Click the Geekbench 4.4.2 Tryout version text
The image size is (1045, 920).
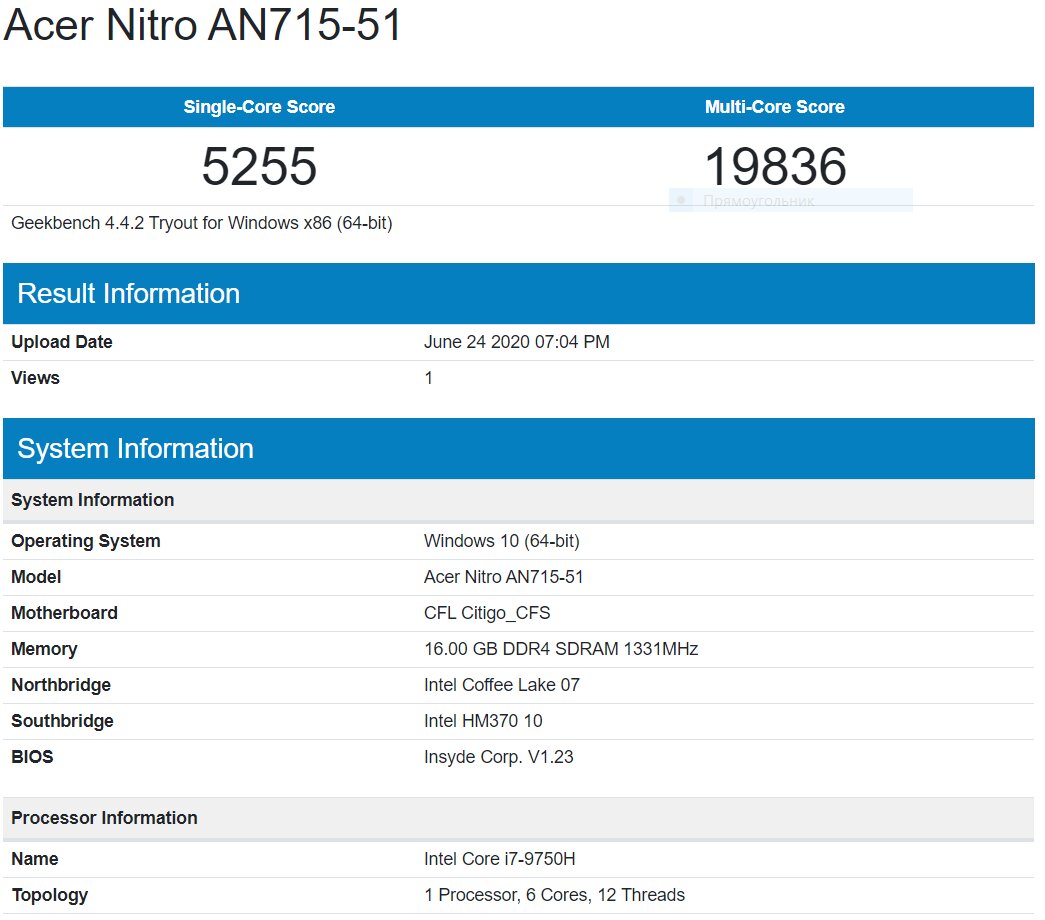[x=201, y=223]
